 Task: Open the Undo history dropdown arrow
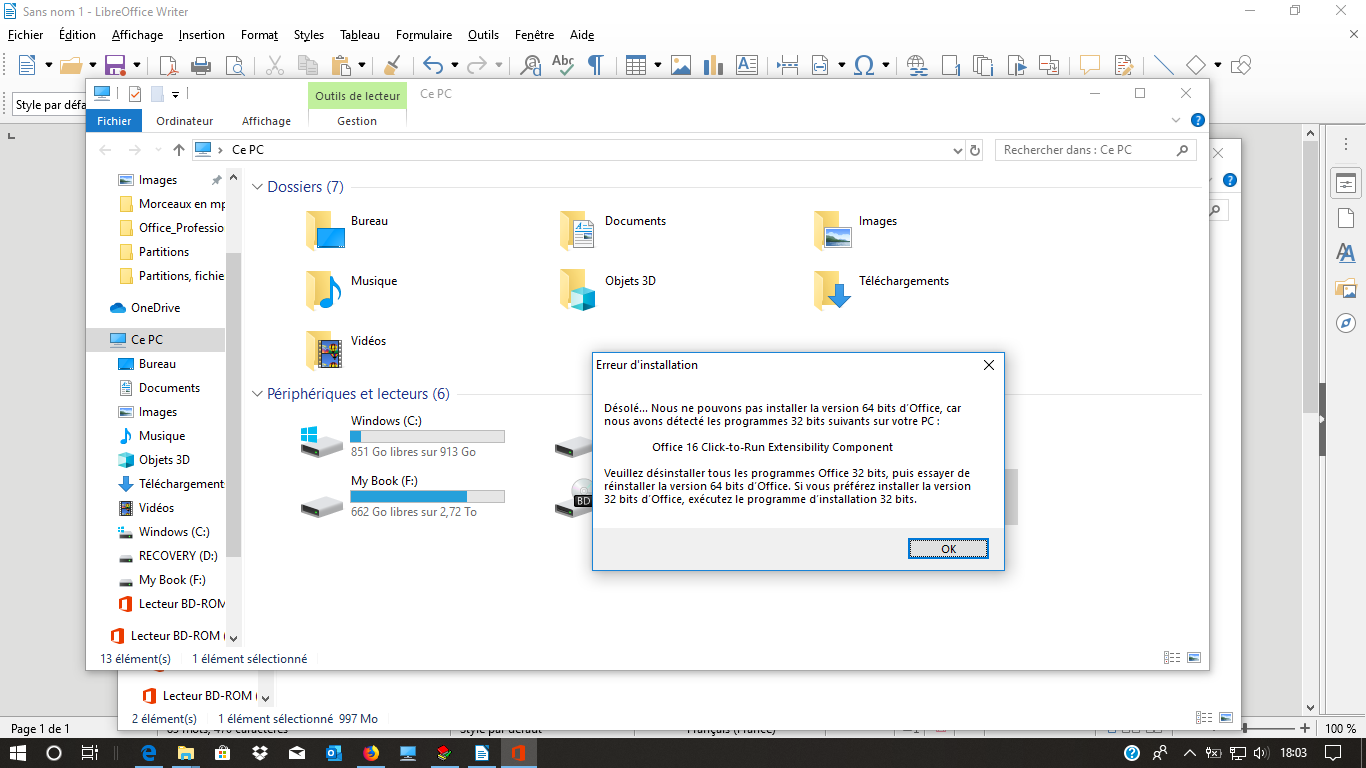(x=454, y=65)
